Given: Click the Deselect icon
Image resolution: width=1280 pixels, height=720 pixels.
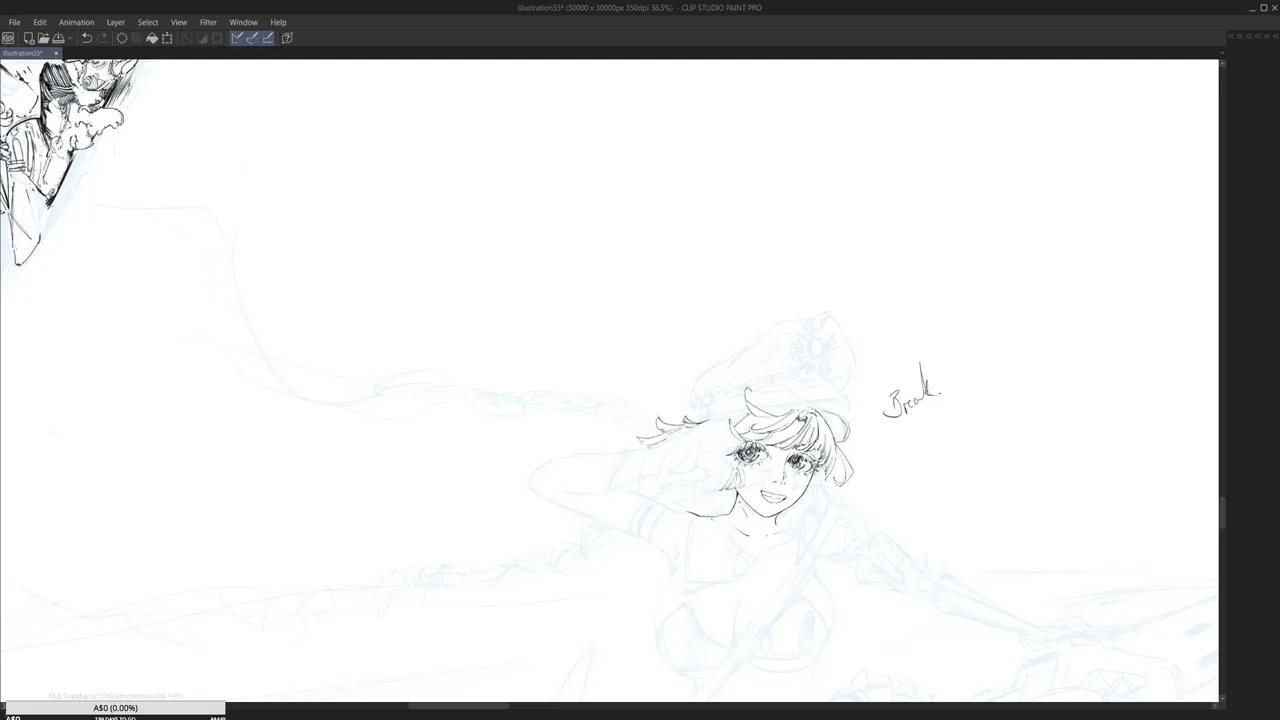Looking at the screenshot, I should (x=186, y=38).
